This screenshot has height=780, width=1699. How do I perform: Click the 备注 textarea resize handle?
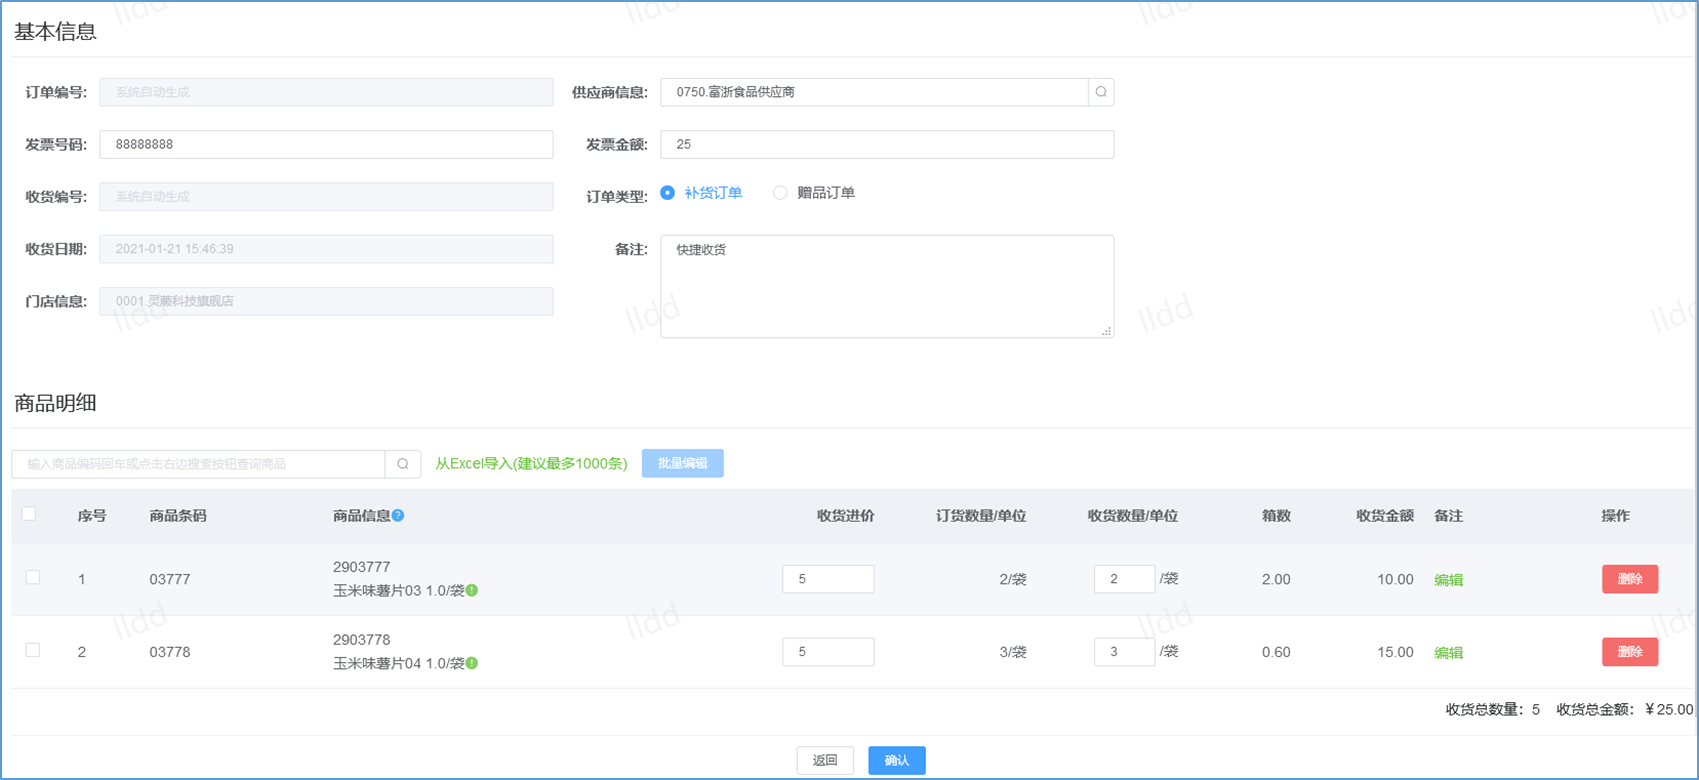tap(1106, 331)
